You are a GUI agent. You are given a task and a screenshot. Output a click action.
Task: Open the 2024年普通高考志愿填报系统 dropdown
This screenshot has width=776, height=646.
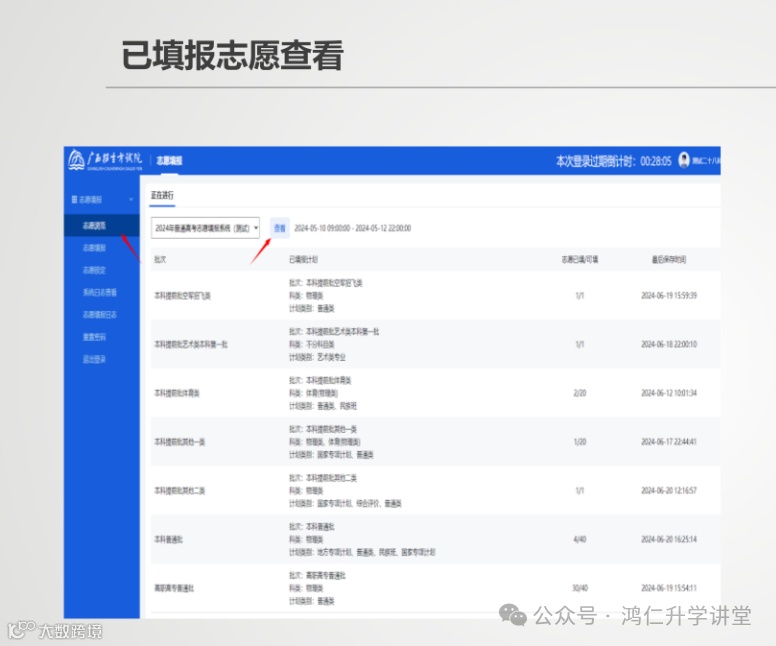point(205,228)
